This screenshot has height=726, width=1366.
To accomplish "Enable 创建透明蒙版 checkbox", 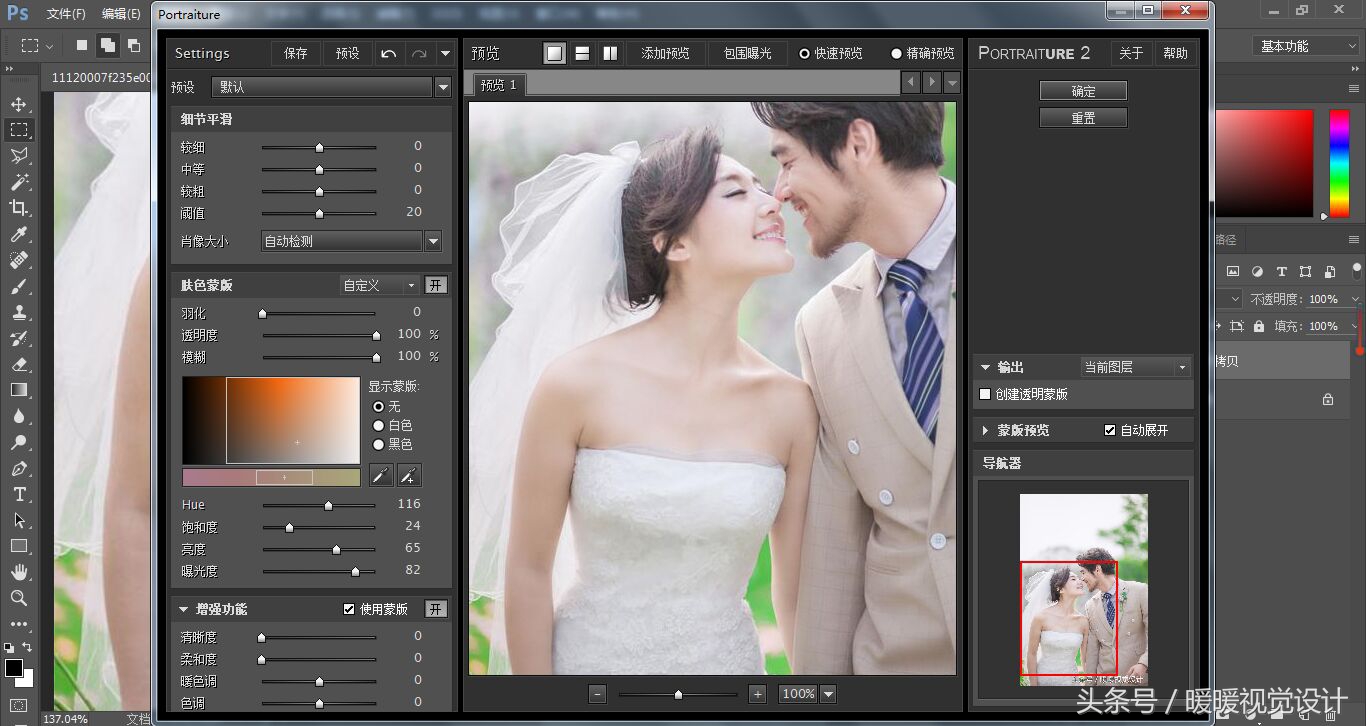I will (x=985, y=395).
